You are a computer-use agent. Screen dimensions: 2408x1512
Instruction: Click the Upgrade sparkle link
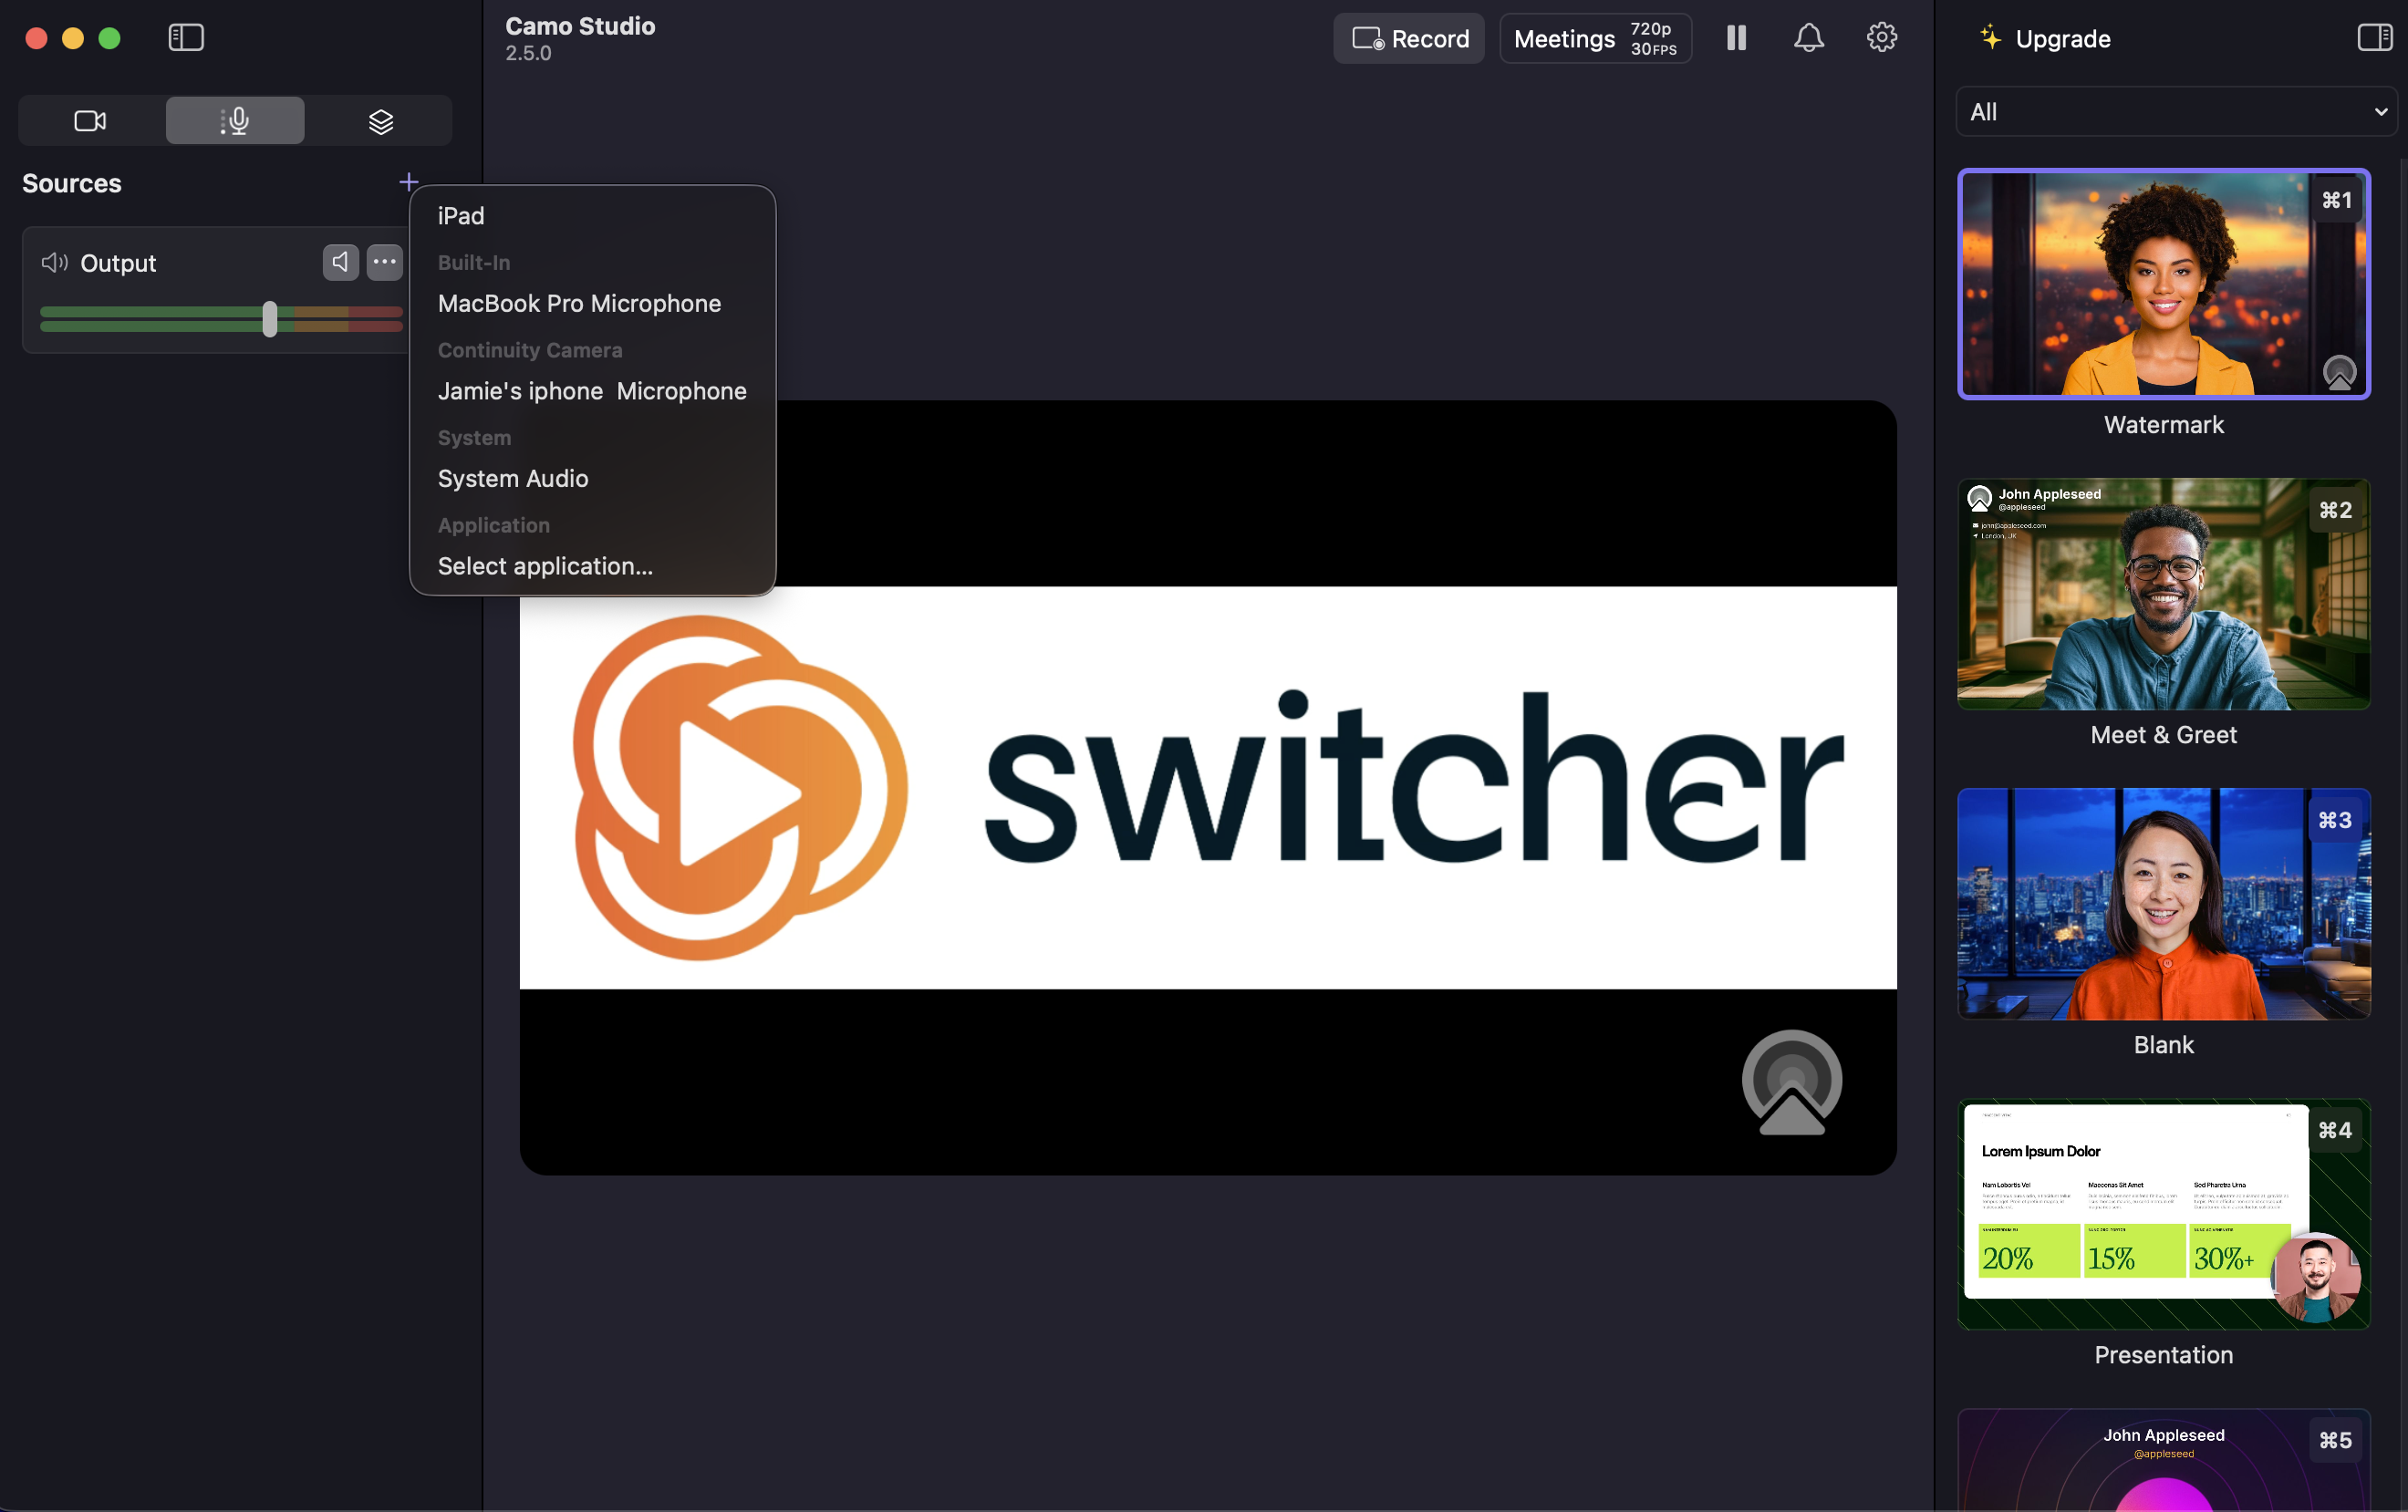click(x=2045, y=39)
